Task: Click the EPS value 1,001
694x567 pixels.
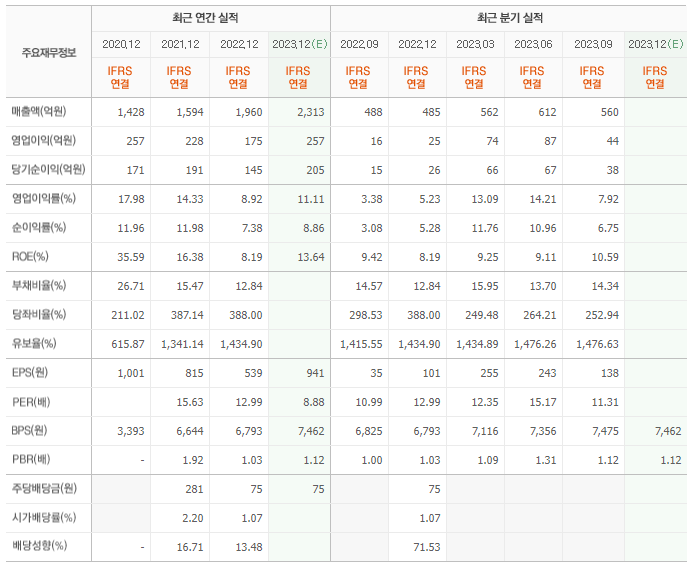Action: [131, 374]
